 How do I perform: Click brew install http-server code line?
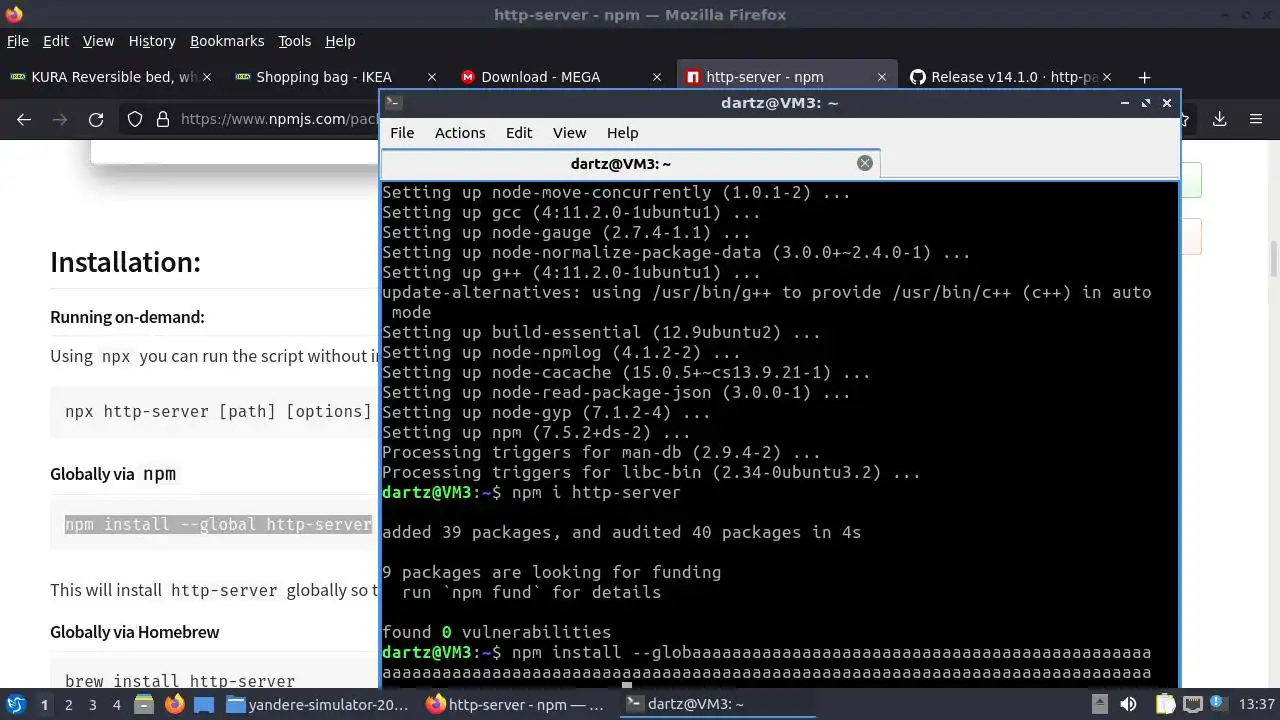[180, 681]
